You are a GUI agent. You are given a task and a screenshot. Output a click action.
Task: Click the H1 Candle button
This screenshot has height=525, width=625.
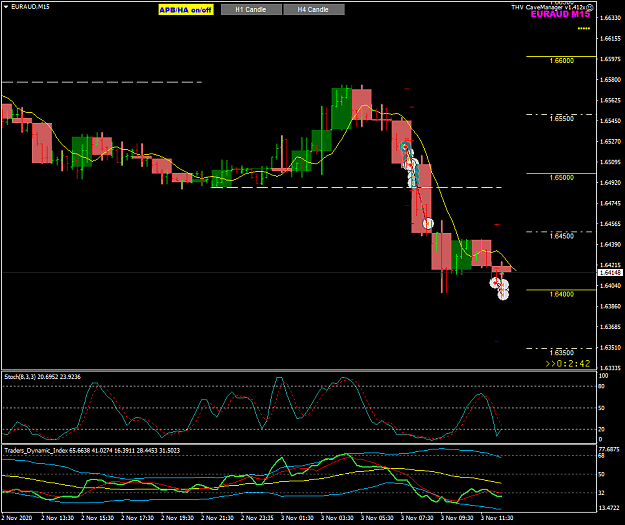click(251, 10)
